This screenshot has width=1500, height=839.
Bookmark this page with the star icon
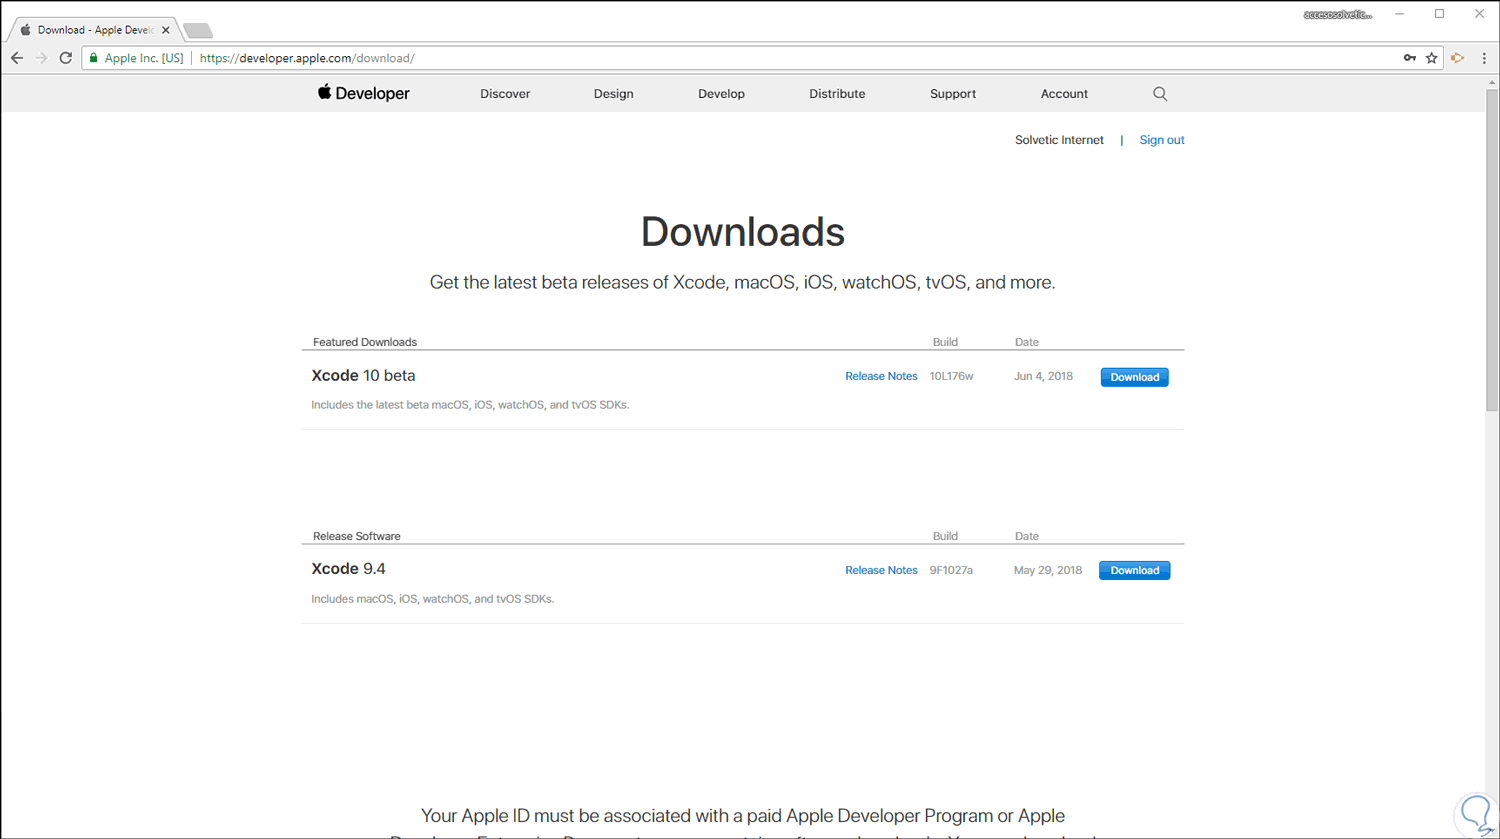(1432, 58)
